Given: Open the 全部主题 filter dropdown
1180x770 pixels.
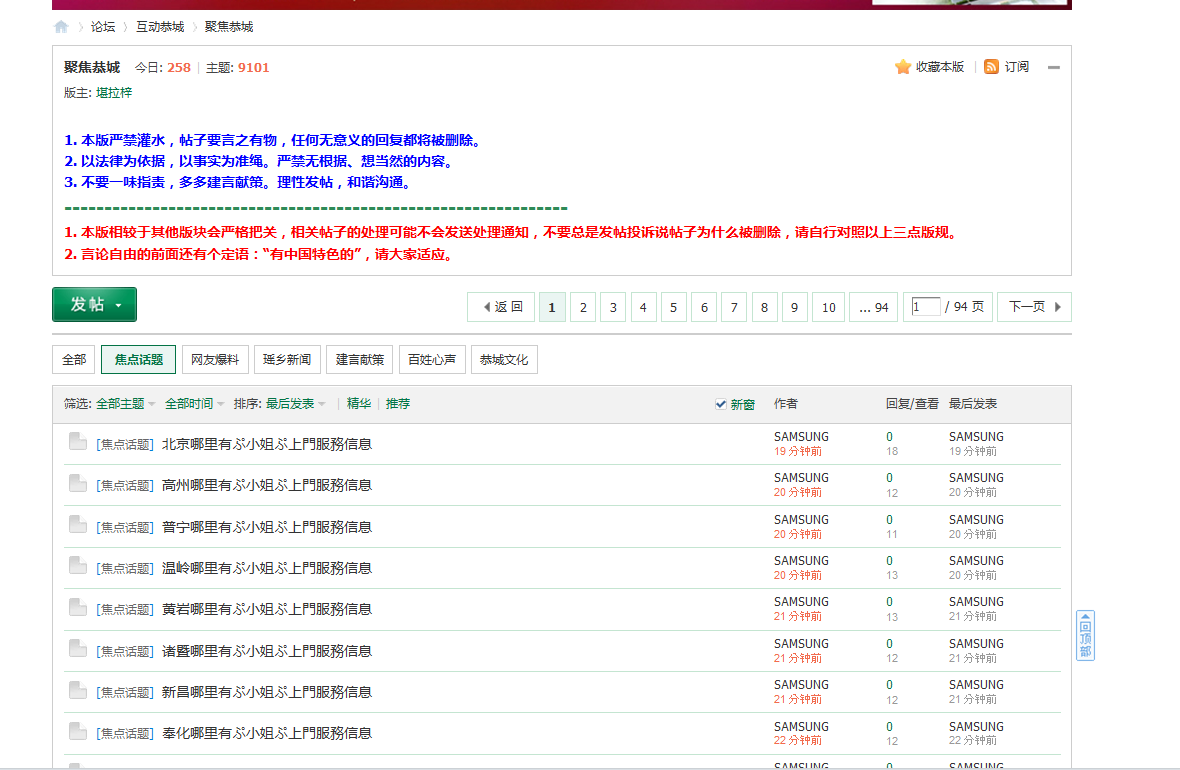Looking at the screenshot, I should click(x=126, y=404).
